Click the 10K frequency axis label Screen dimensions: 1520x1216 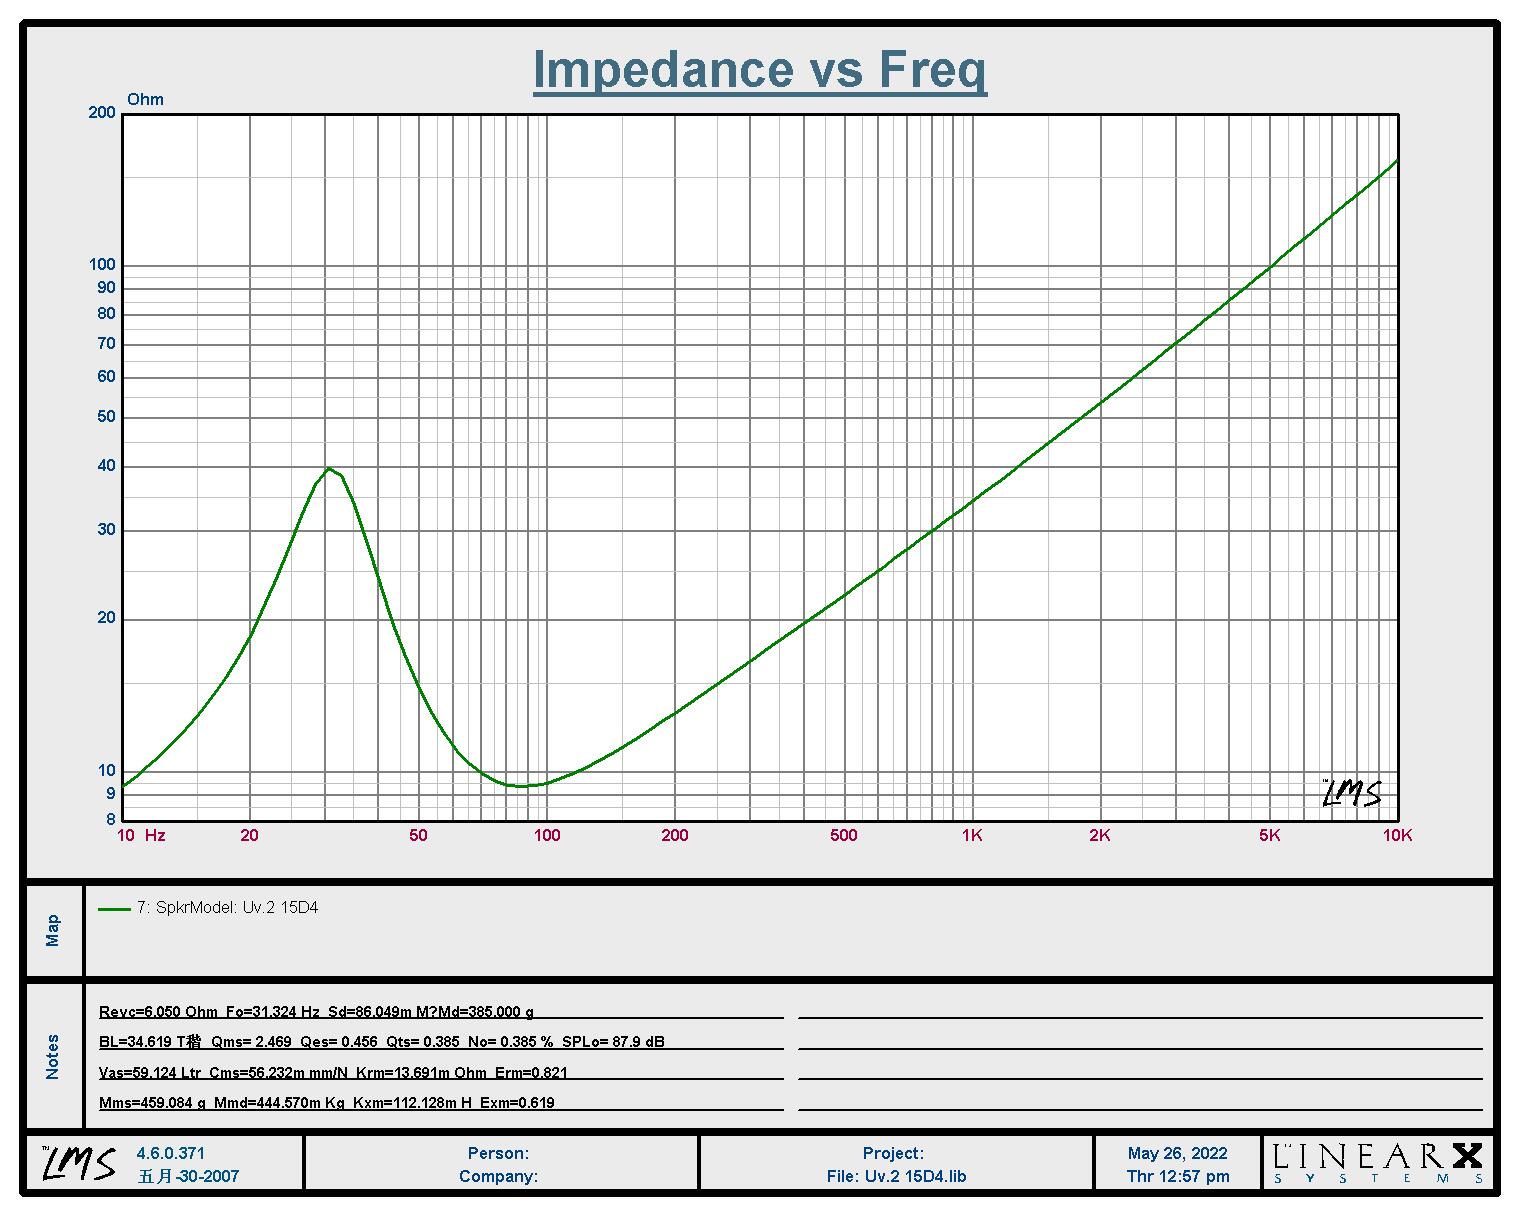click(1397, 835)
